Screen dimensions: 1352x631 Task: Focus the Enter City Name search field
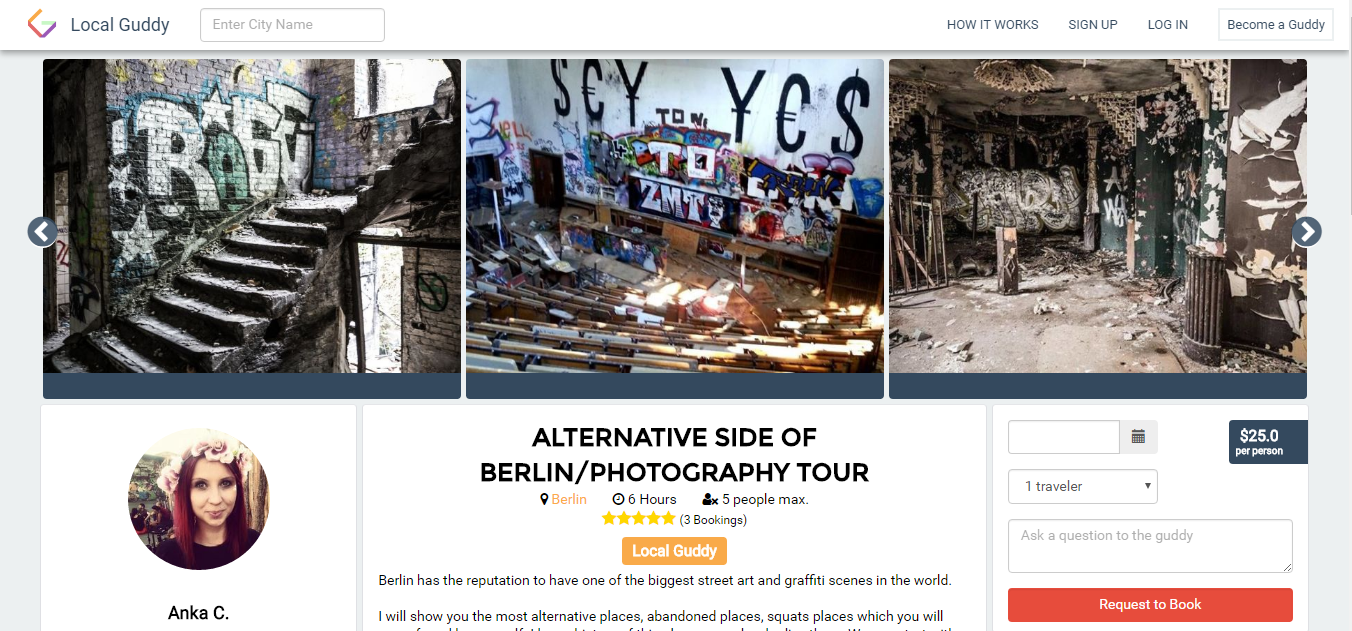(292, 25)
